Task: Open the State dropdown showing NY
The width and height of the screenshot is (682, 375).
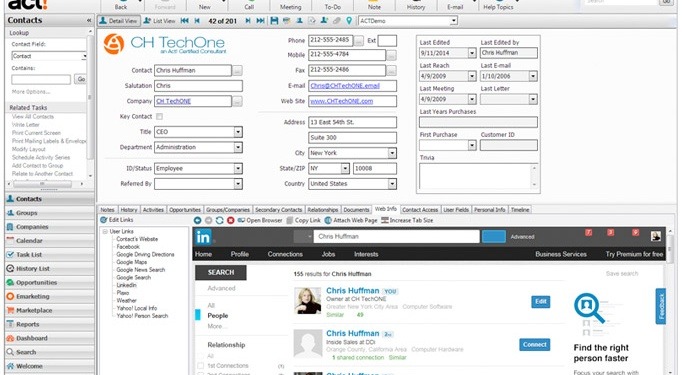Action: tap(345, 168)
